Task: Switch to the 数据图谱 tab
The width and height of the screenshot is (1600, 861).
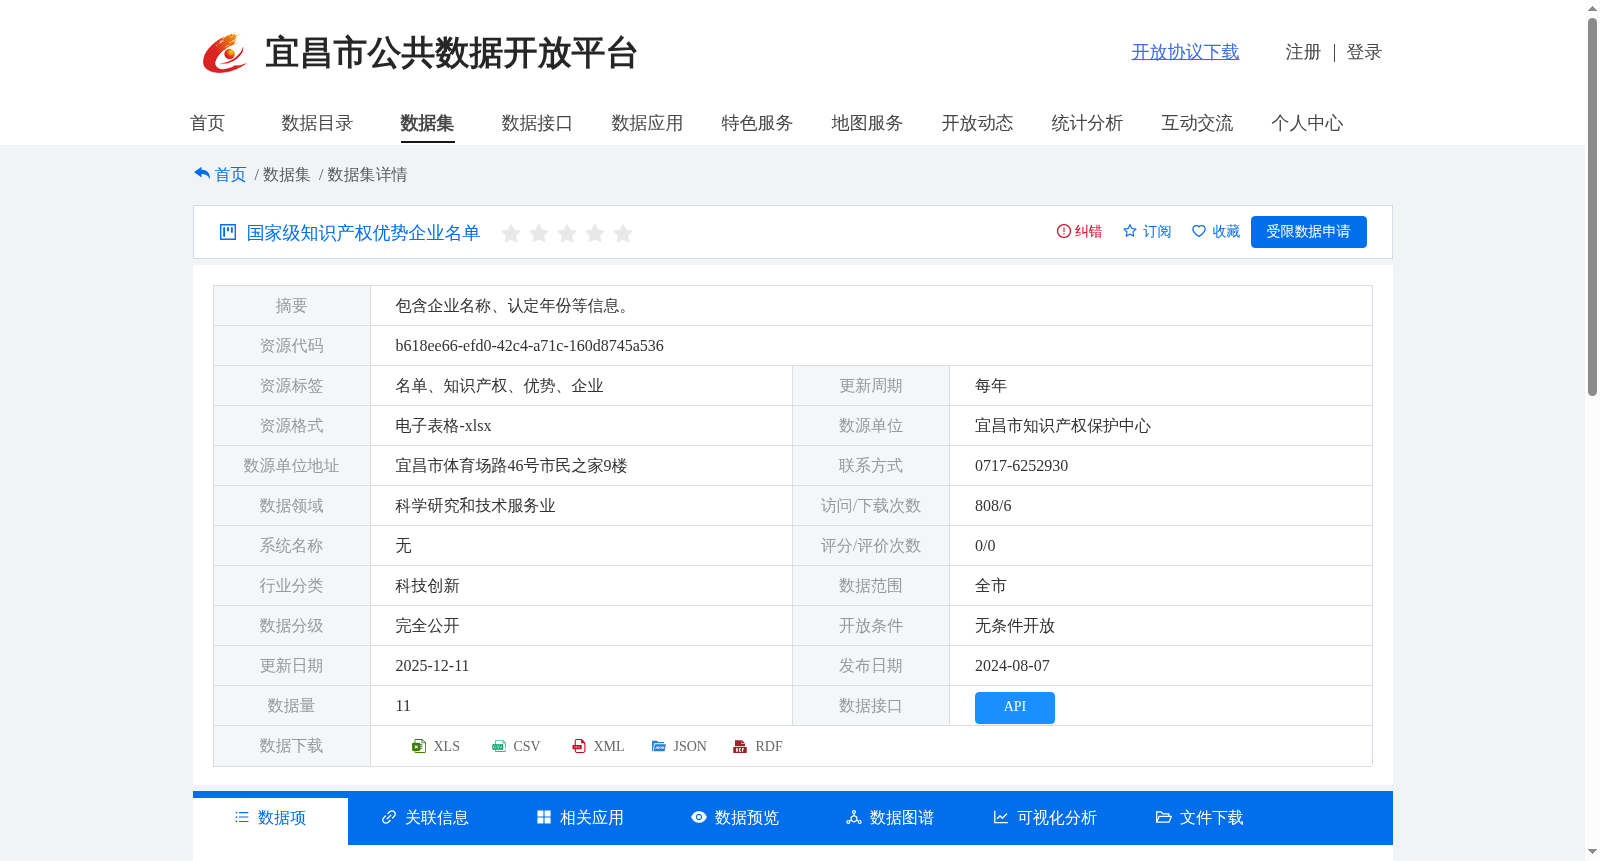Action: click(890, 818)
